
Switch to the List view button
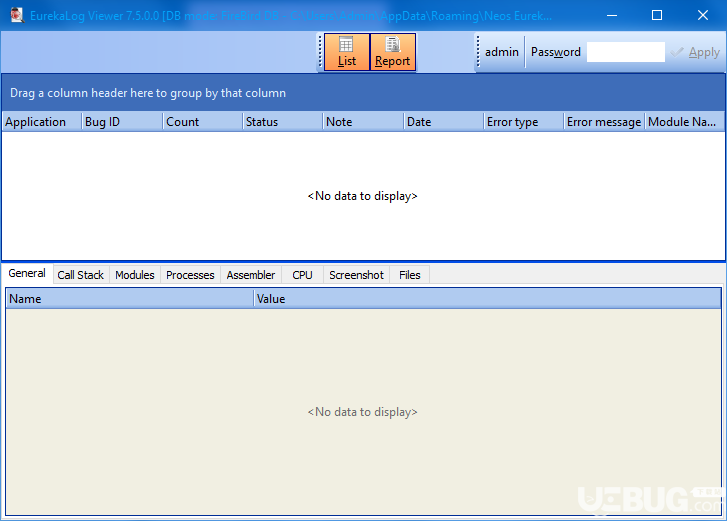[347, 52]
